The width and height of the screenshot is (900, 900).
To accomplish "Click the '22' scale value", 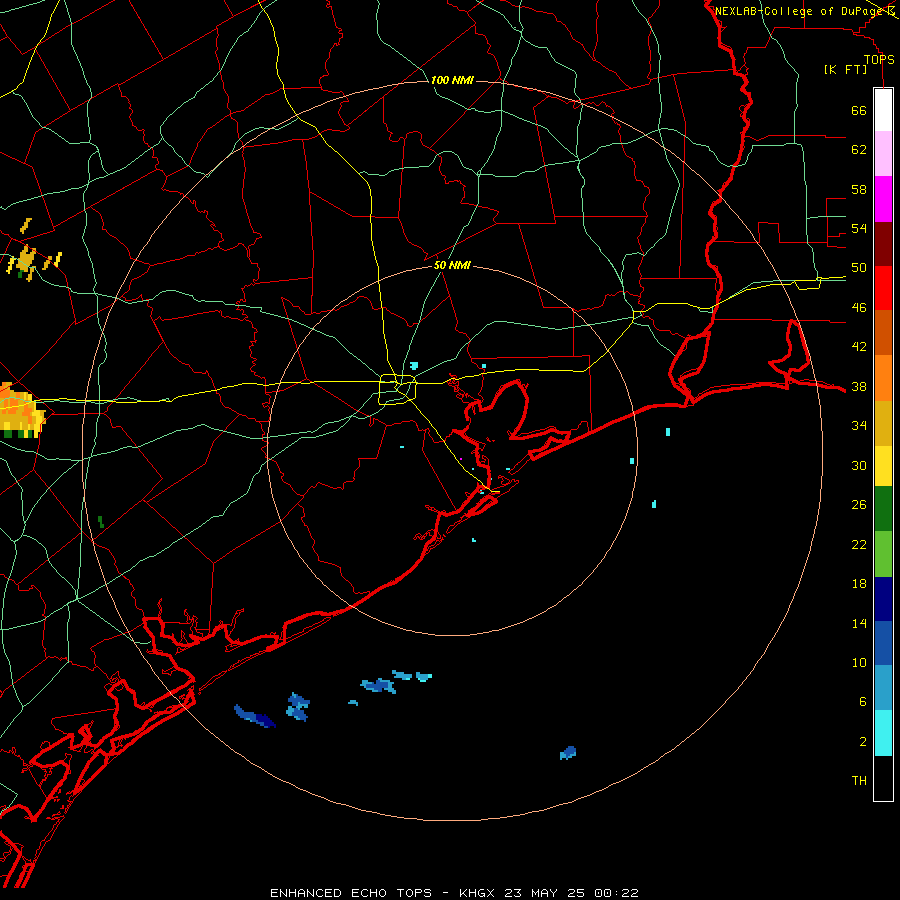I will click(x=859, y=544).
